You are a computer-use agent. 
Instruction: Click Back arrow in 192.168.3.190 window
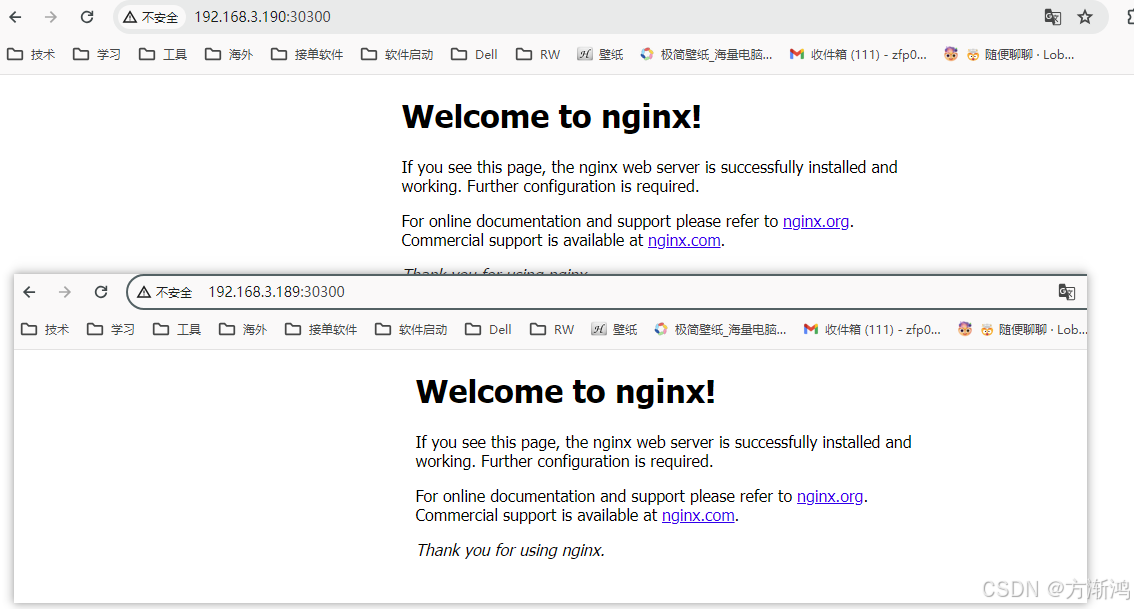15,17
